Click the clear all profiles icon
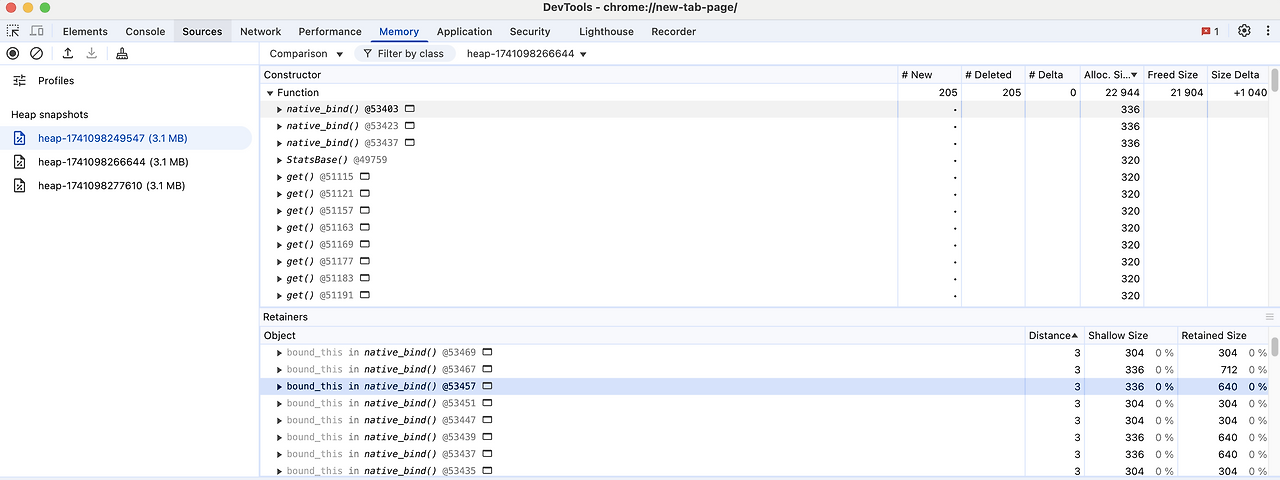Image resolution: width=1280 pixels, height=480 pixels. coord(37,53)
